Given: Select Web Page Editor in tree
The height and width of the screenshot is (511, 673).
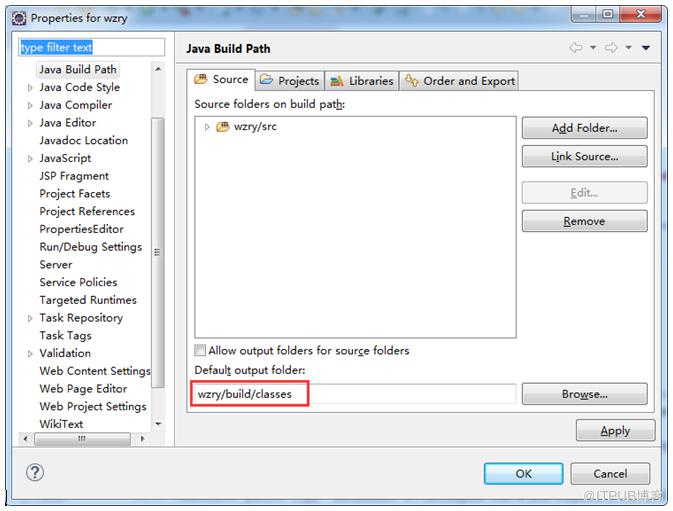Looking at the screenshot, I should coord(83,389).
